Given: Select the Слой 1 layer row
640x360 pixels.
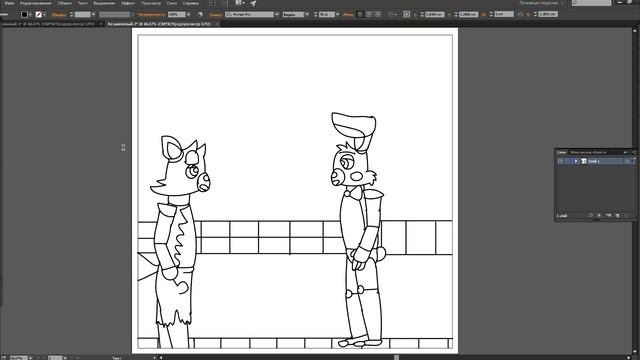Looking at the screenshot, I should tap(596, 161).
